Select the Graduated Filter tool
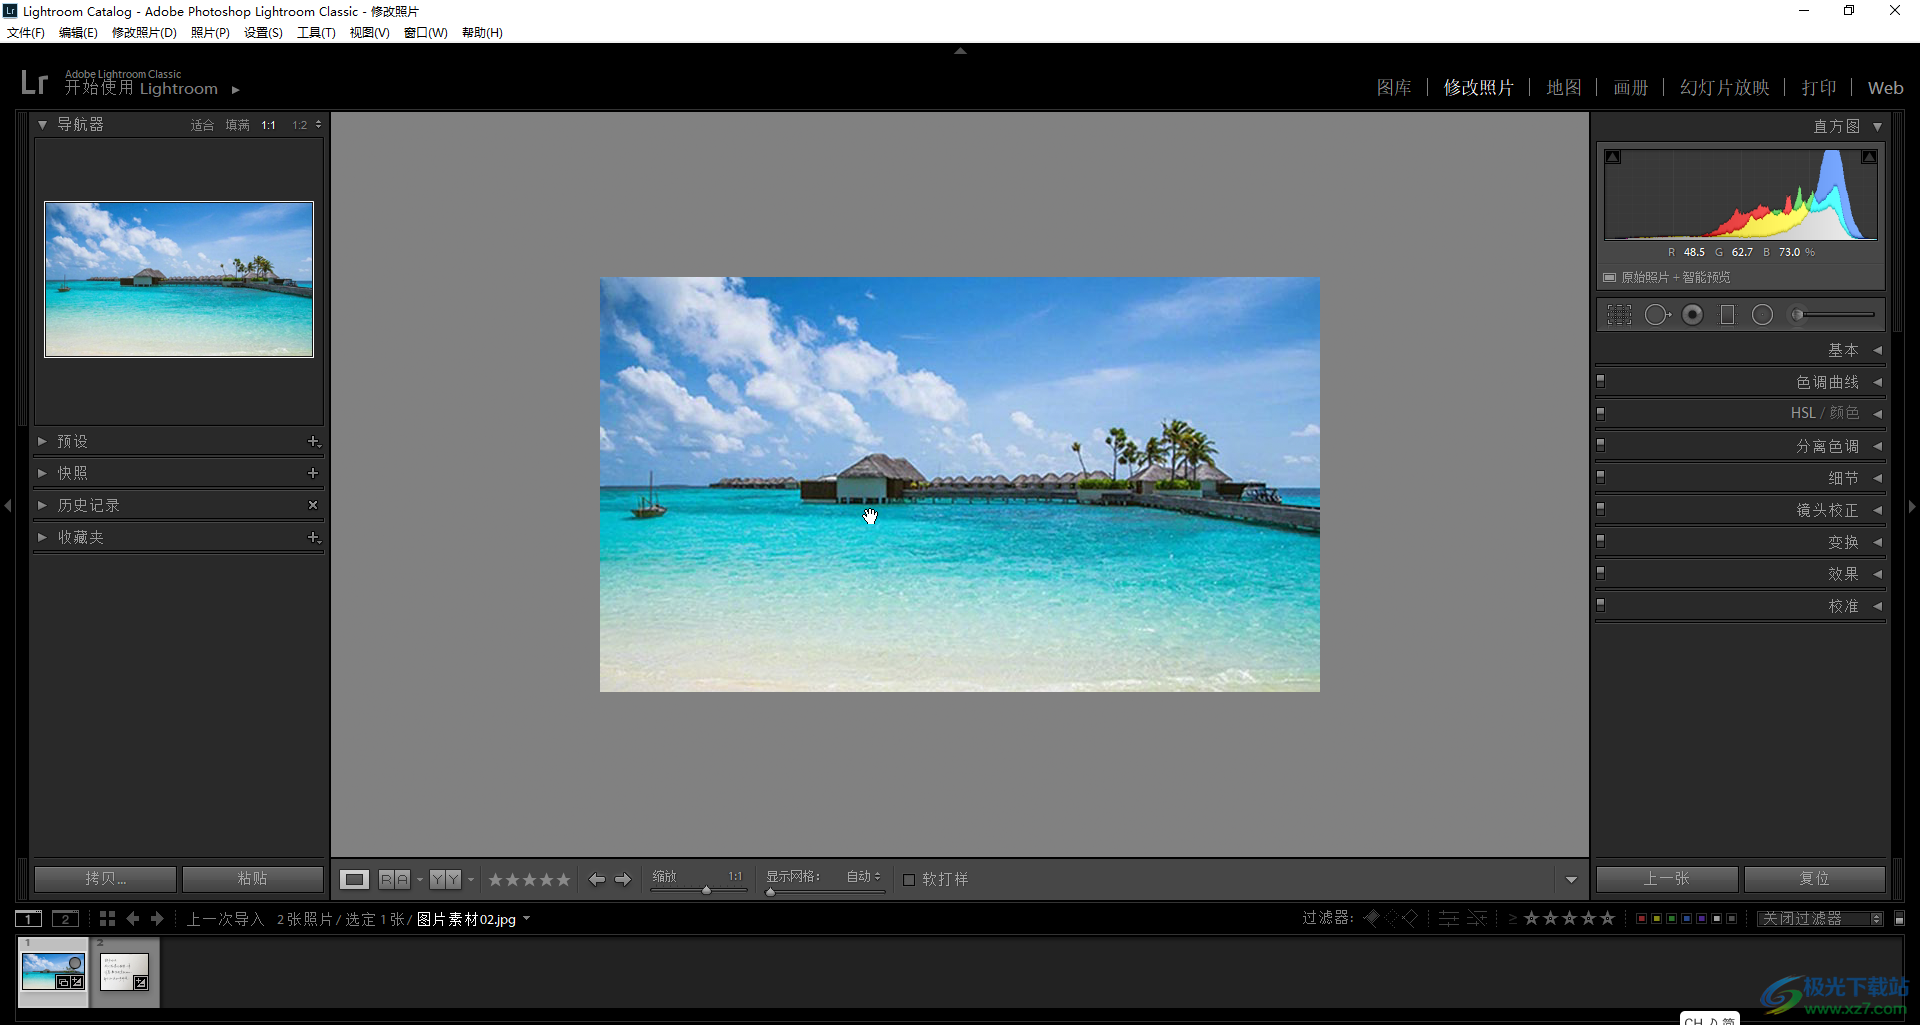 (x=1727, y=315)
